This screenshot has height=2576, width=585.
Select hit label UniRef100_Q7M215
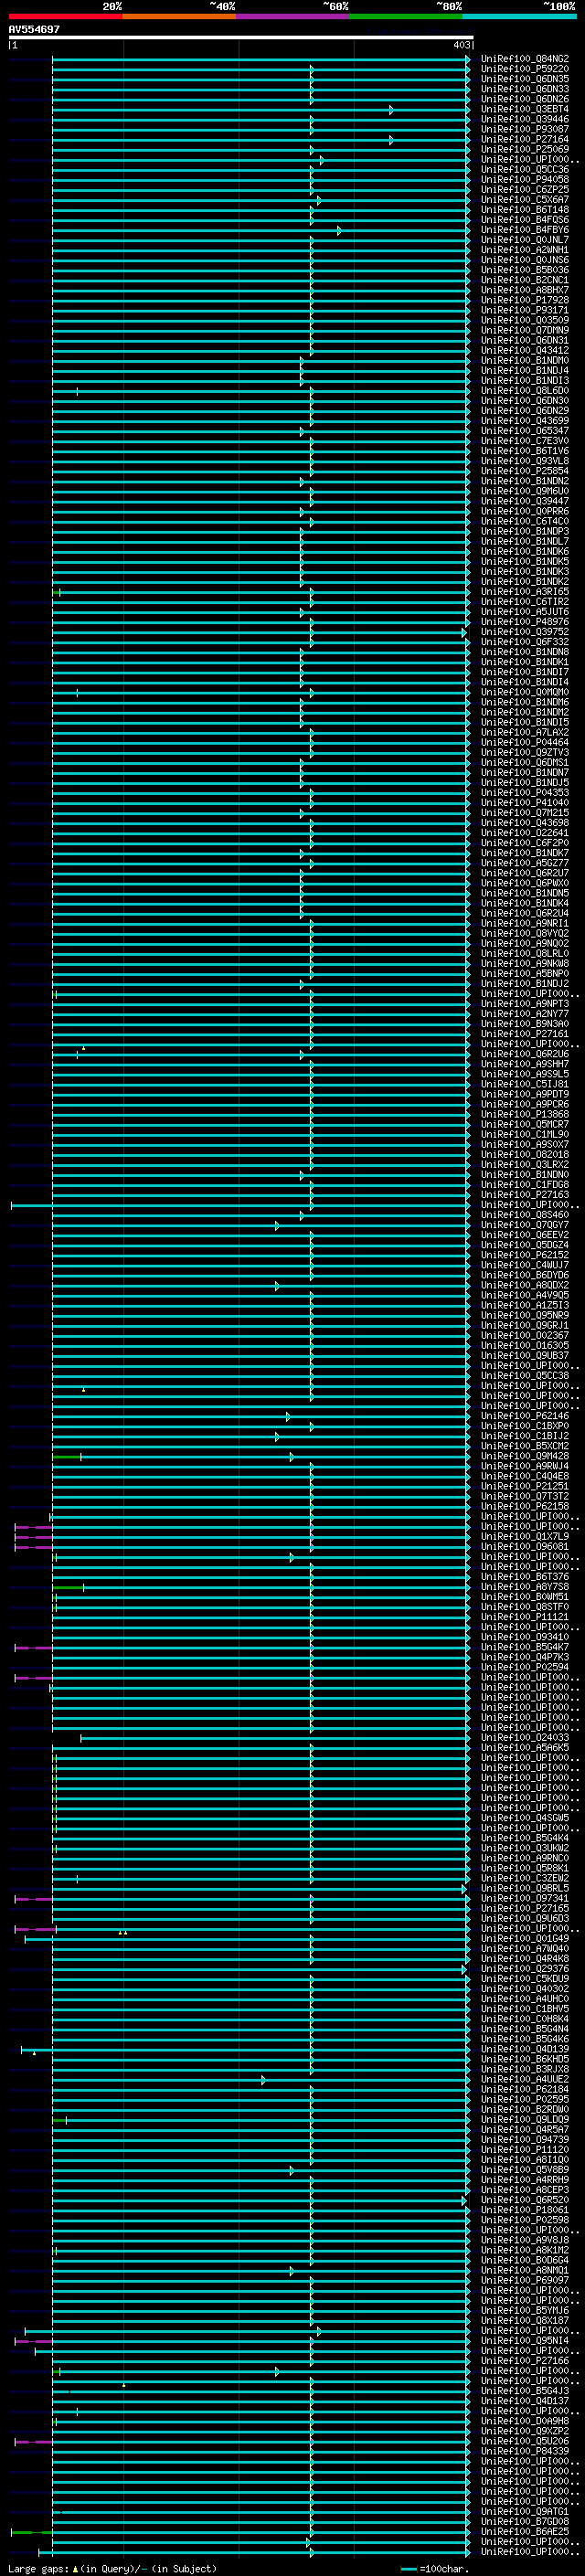[x=525, y=813]
